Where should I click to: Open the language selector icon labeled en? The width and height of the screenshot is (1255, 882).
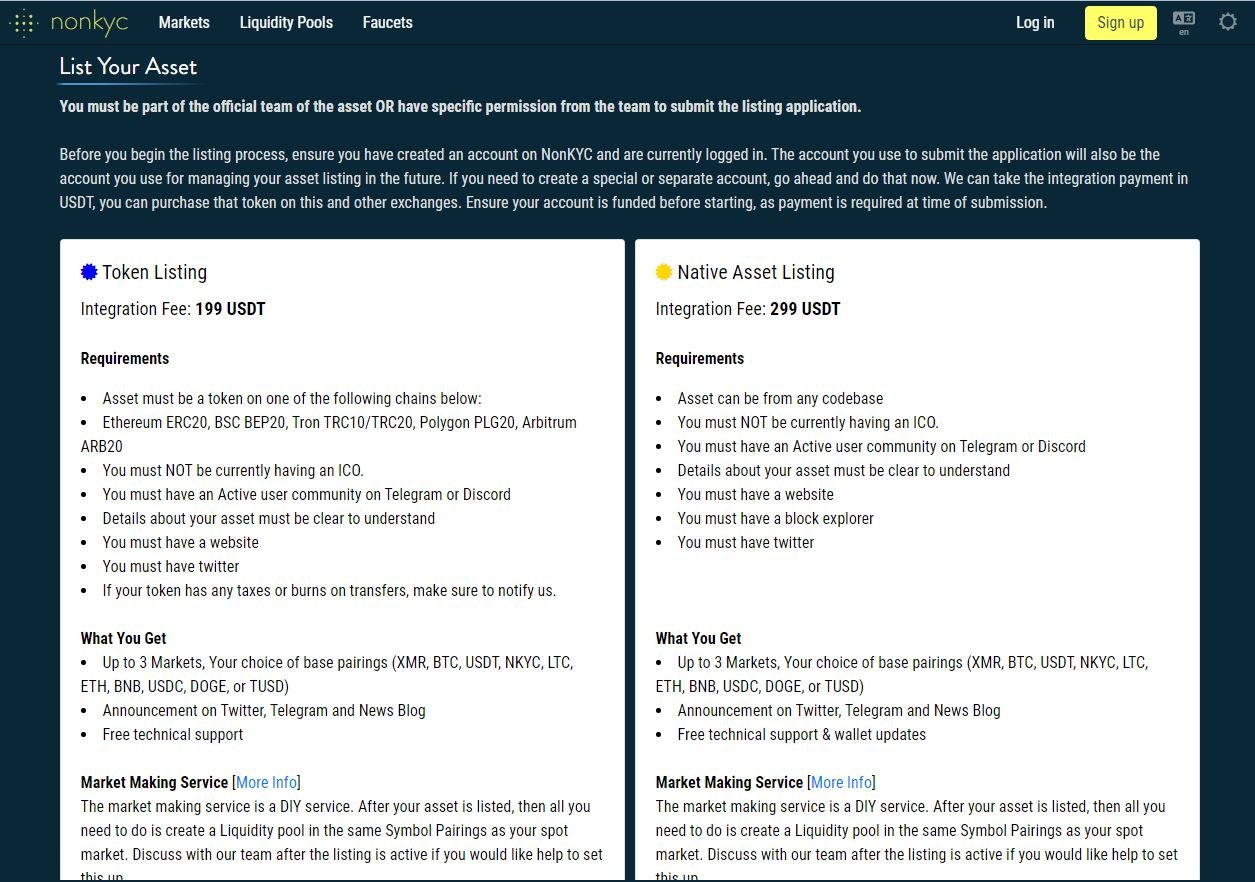(x=1184, y=23)
